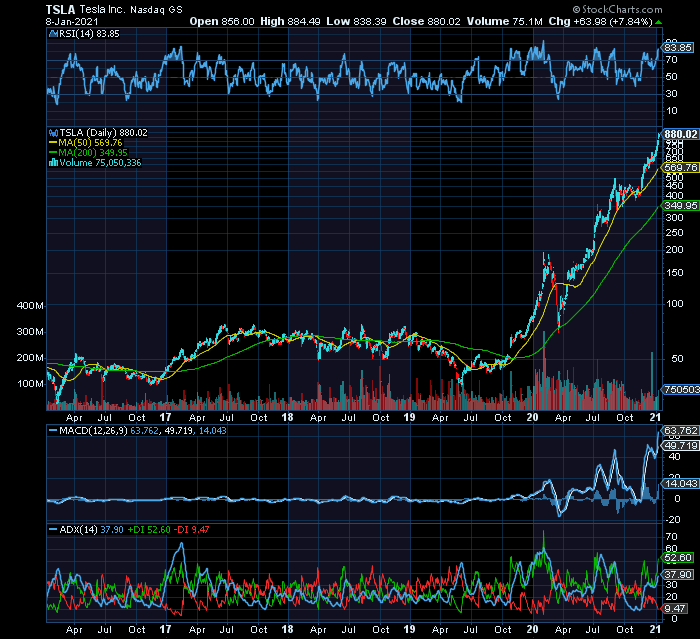Click the 150 price axis label
Viewport: 700px width, 639px height.
point(675,273)
